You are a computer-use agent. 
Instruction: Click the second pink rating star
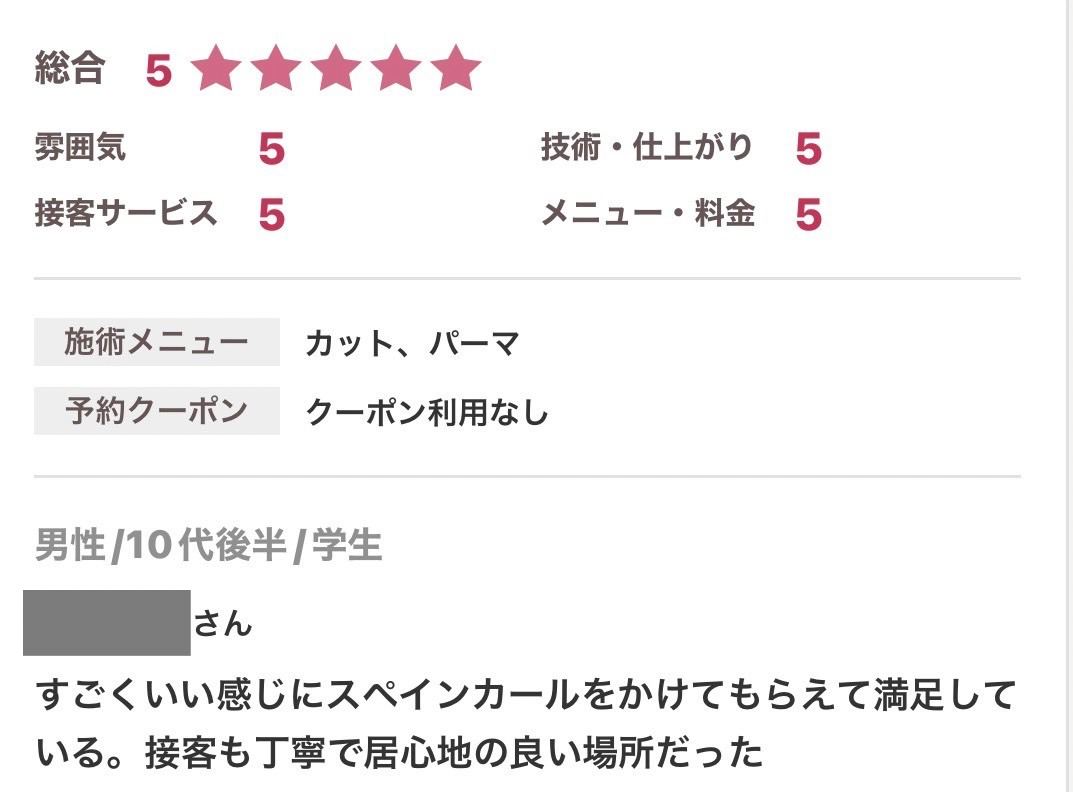tap(276, 68)
